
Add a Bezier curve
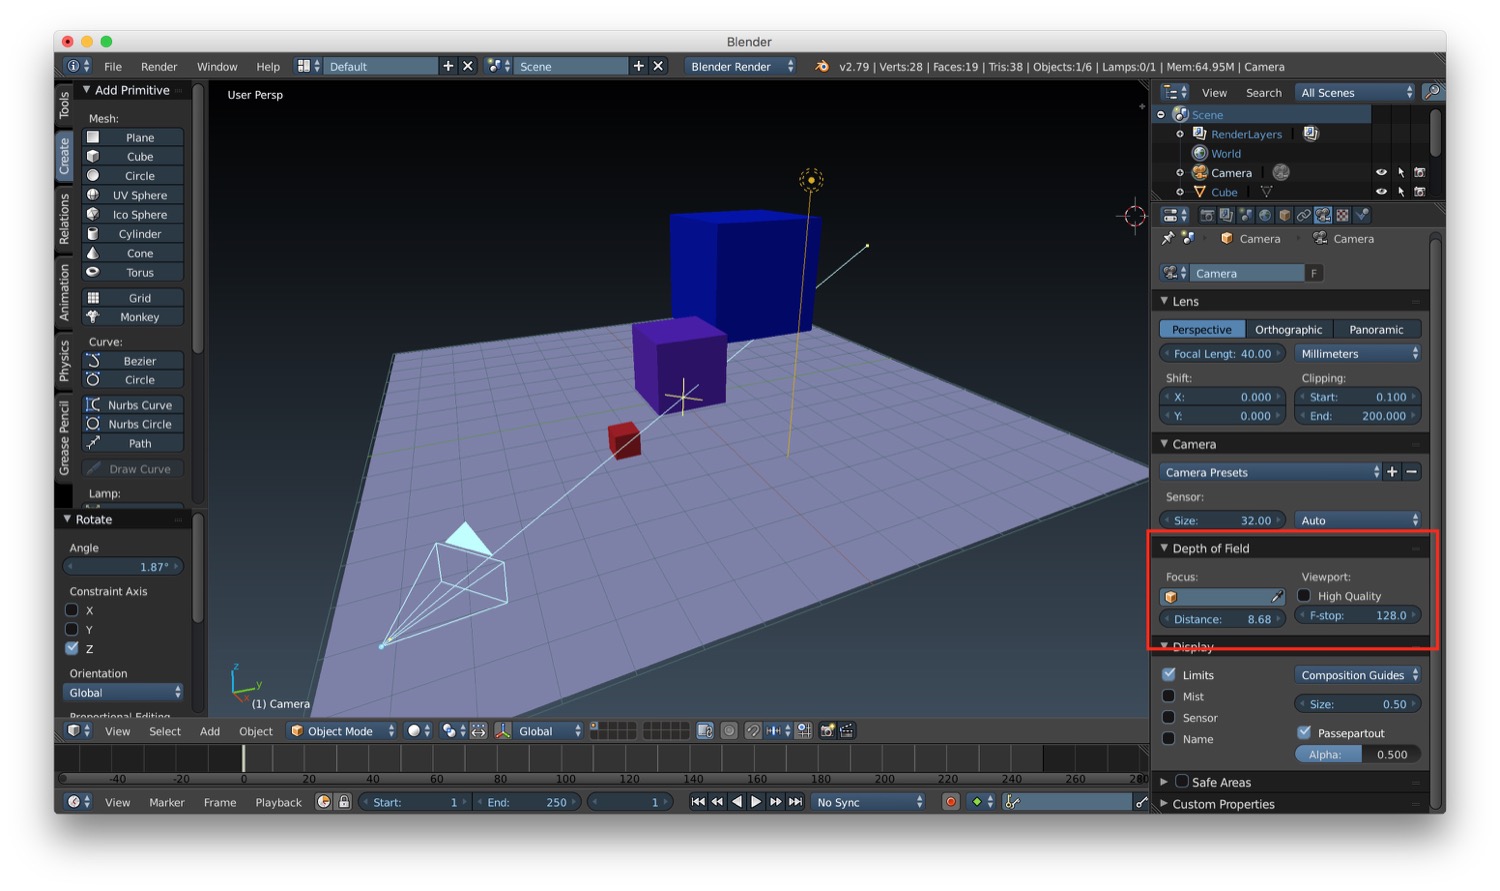pos(133,361)
